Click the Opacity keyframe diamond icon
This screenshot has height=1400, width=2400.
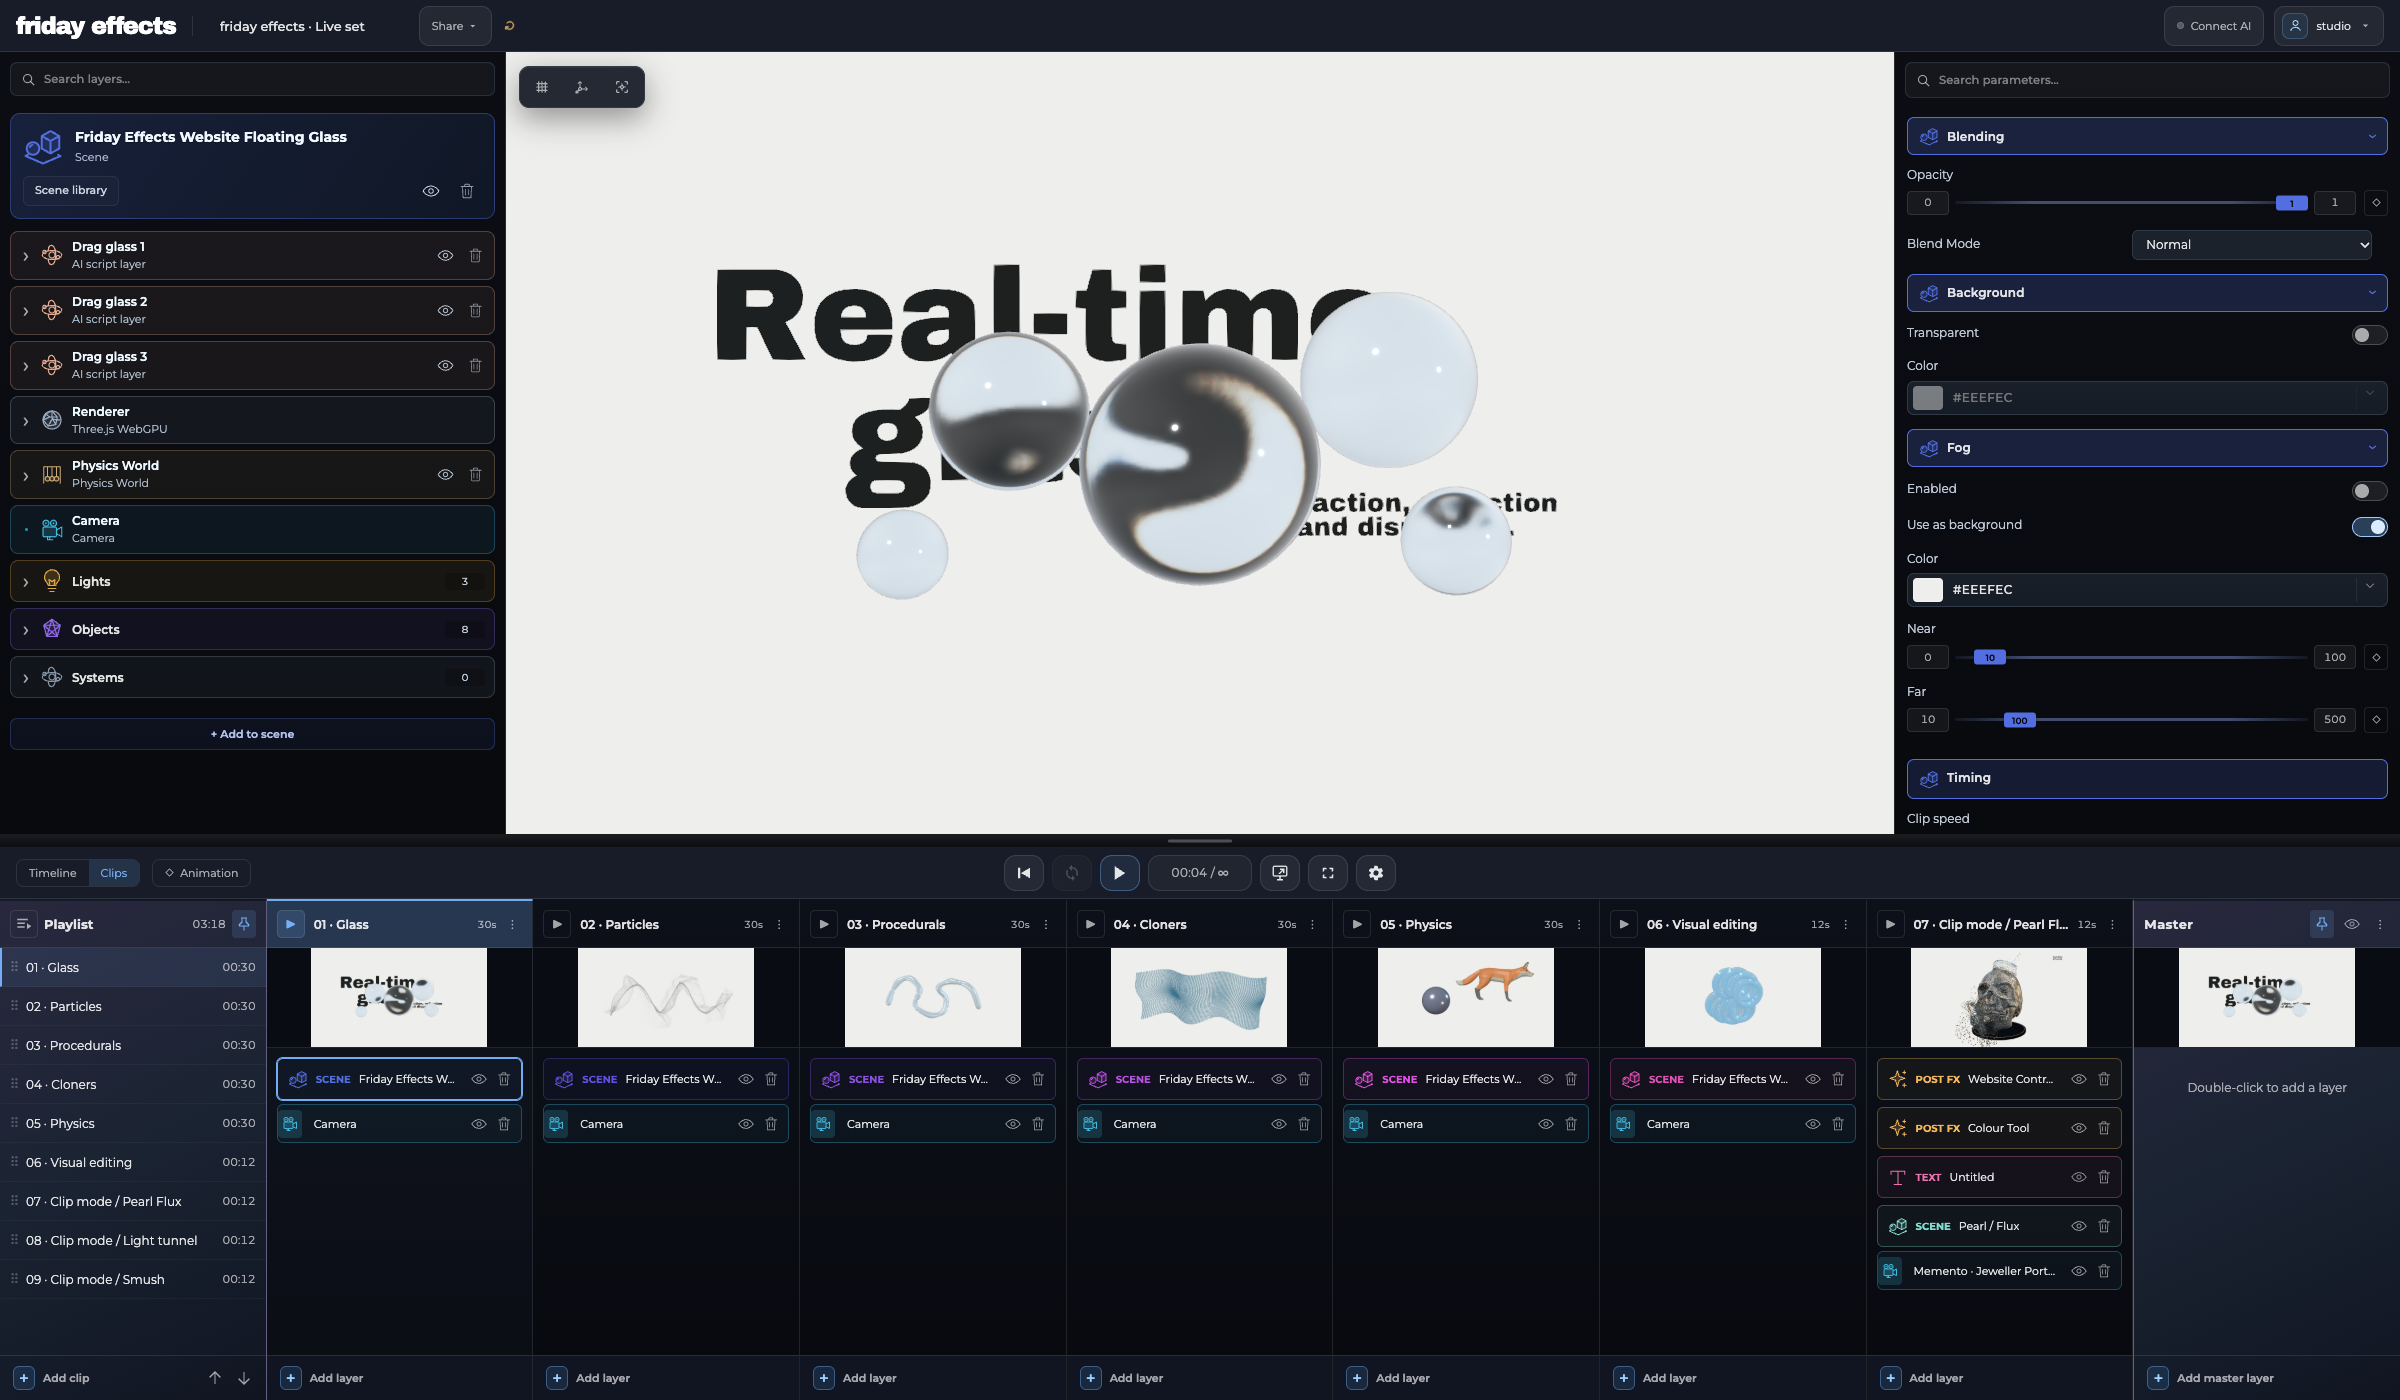click(2376, 203)
